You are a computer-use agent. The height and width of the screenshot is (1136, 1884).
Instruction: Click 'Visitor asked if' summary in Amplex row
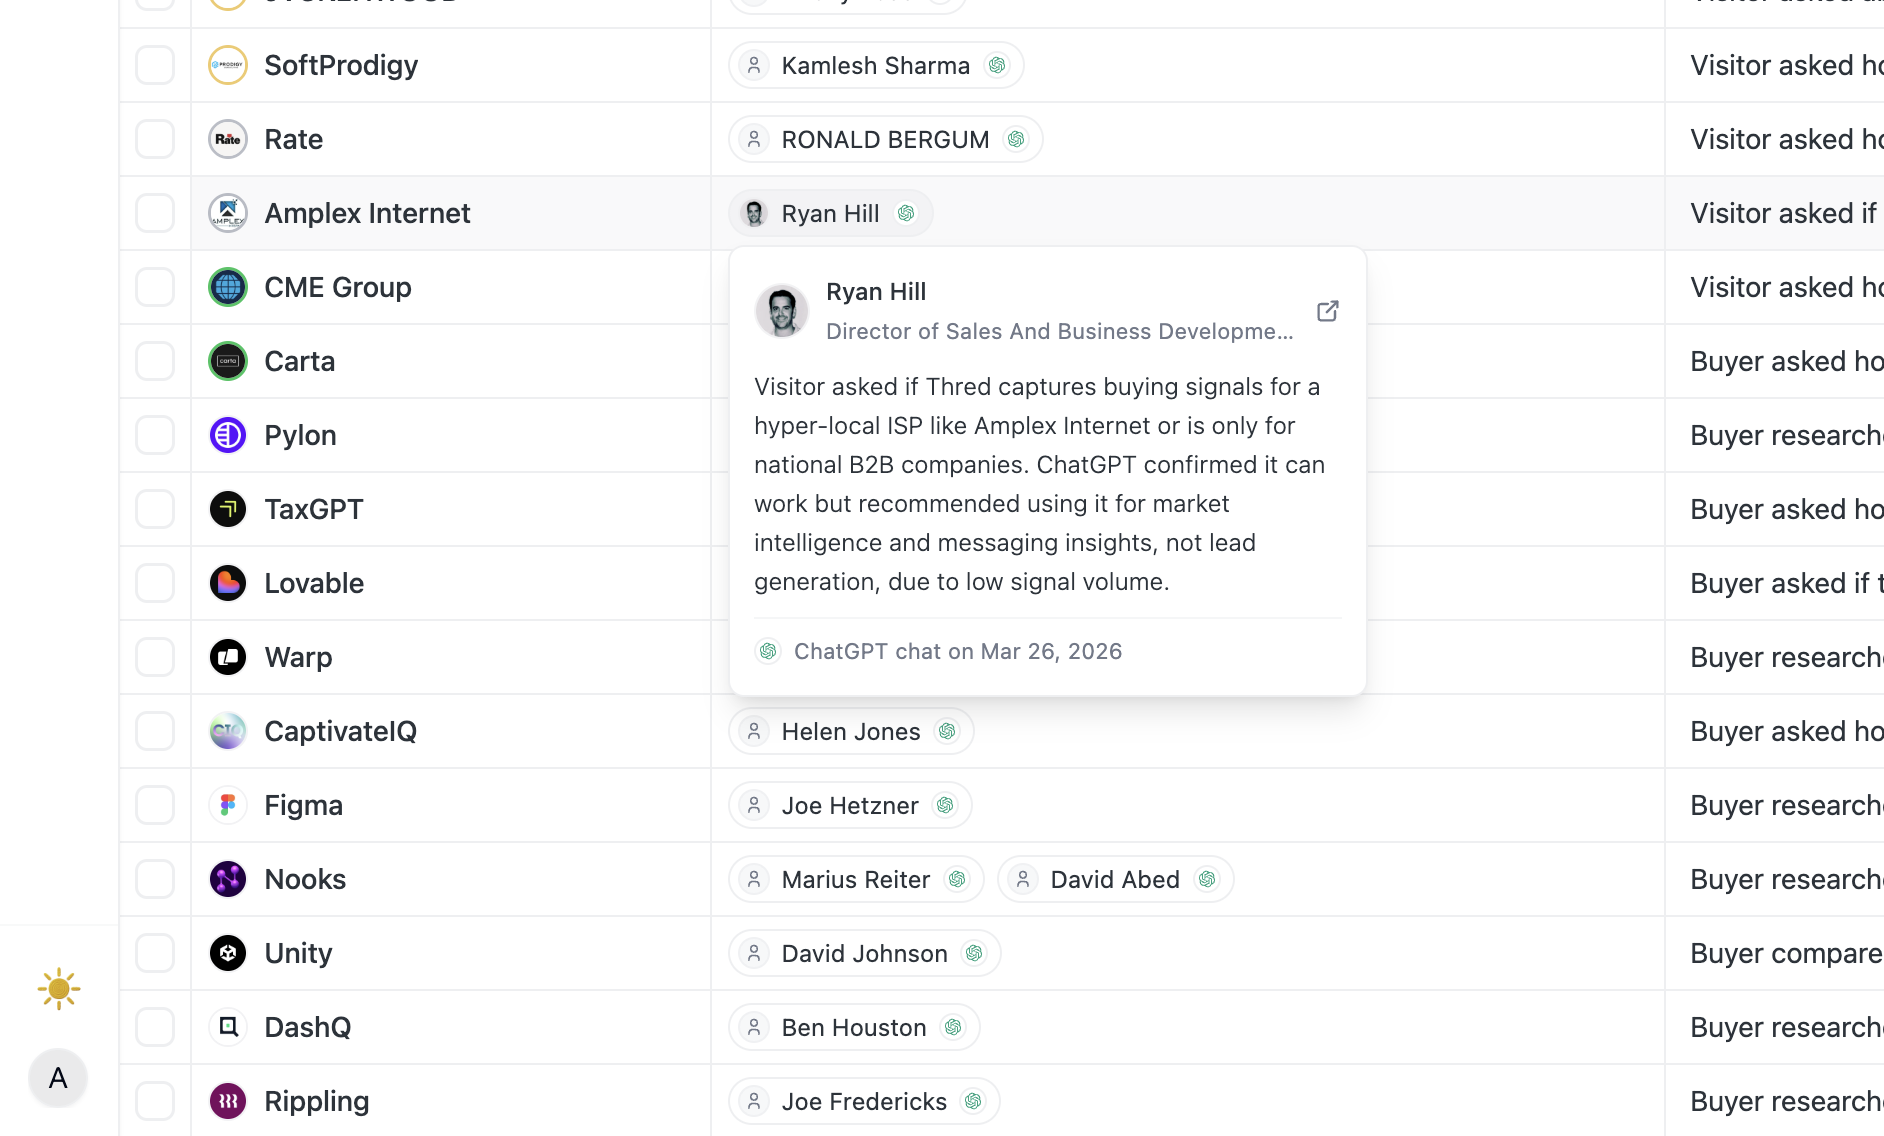[1784, 213]
